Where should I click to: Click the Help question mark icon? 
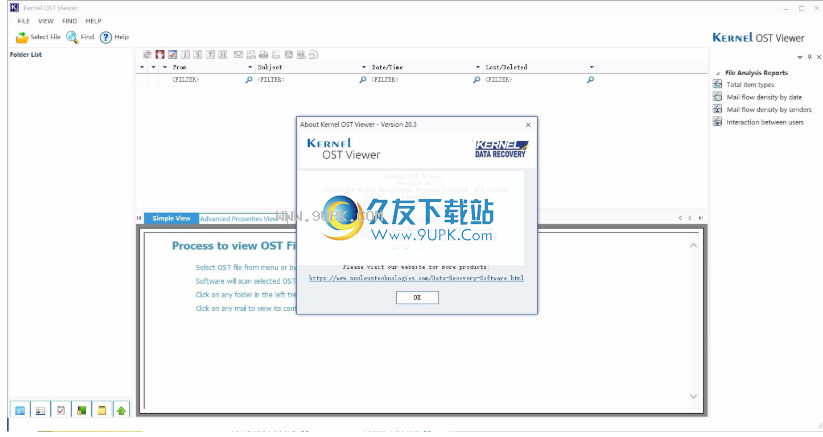click(x=106, y=37)
